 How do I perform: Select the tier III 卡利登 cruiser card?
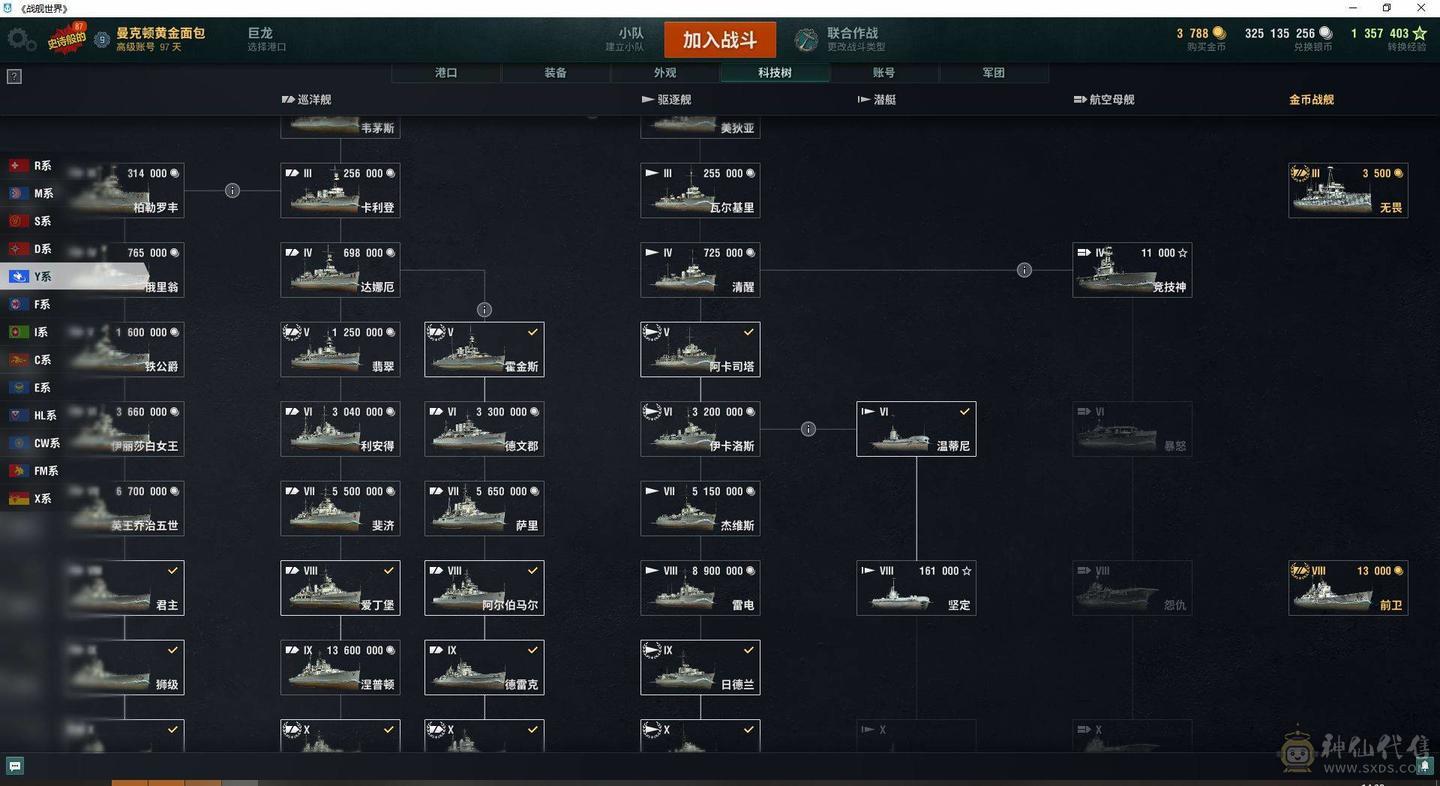tap(340, 190)
